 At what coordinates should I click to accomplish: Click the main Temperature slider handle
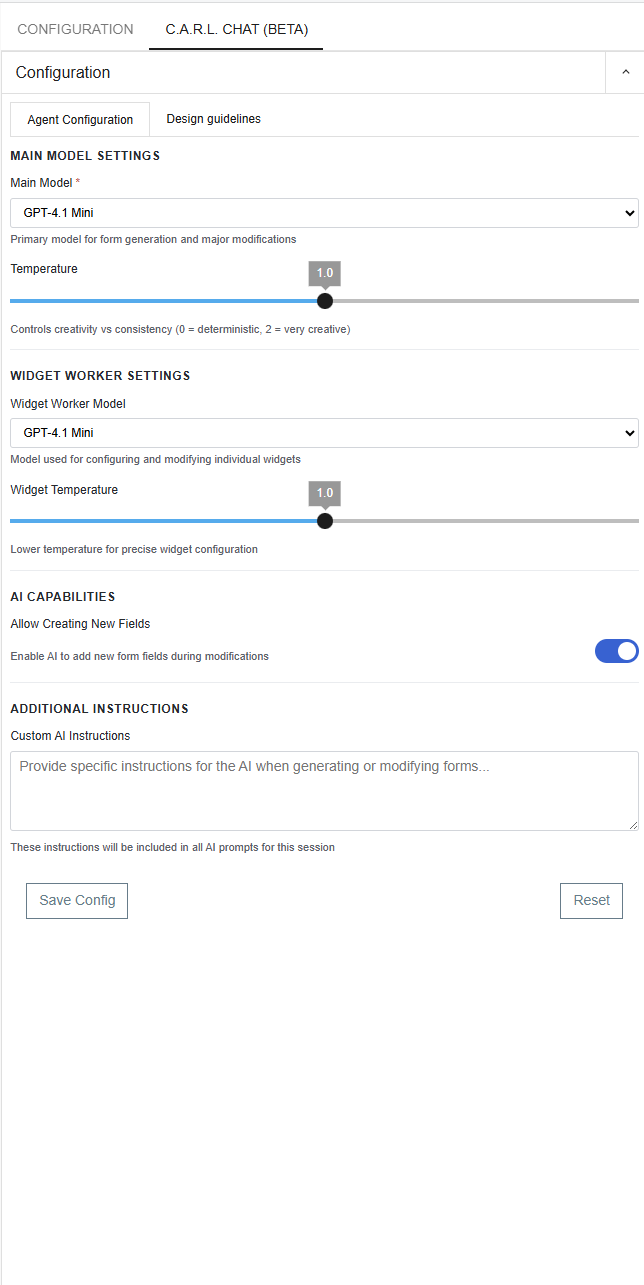click(325, 301)
